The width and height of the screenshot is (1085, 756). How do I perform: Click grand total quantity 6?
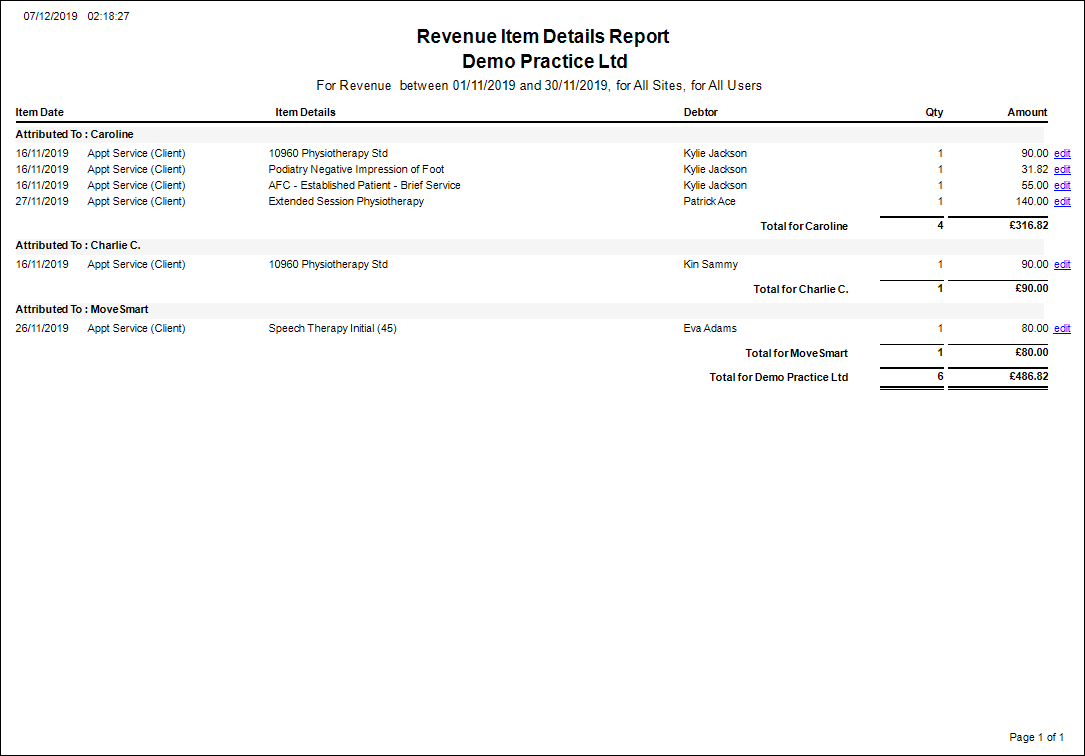tap(940, 376)
